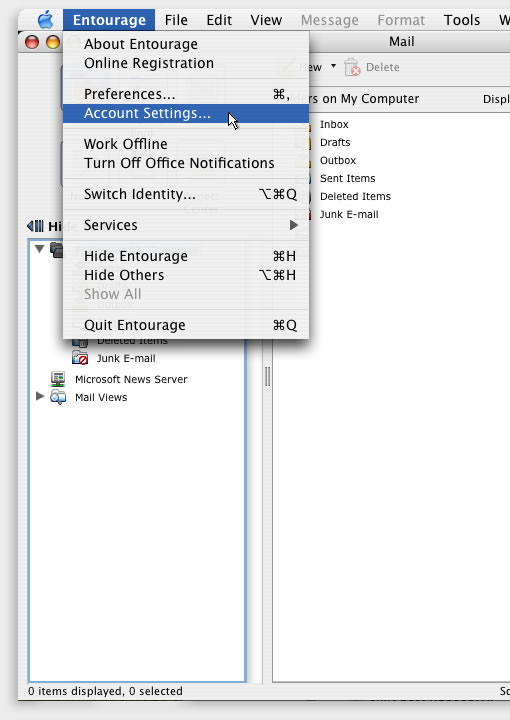Image resolution: width=510 pixels, height=720 pixels.
Task: Select Outbox in the folder list
Action: 338,160
